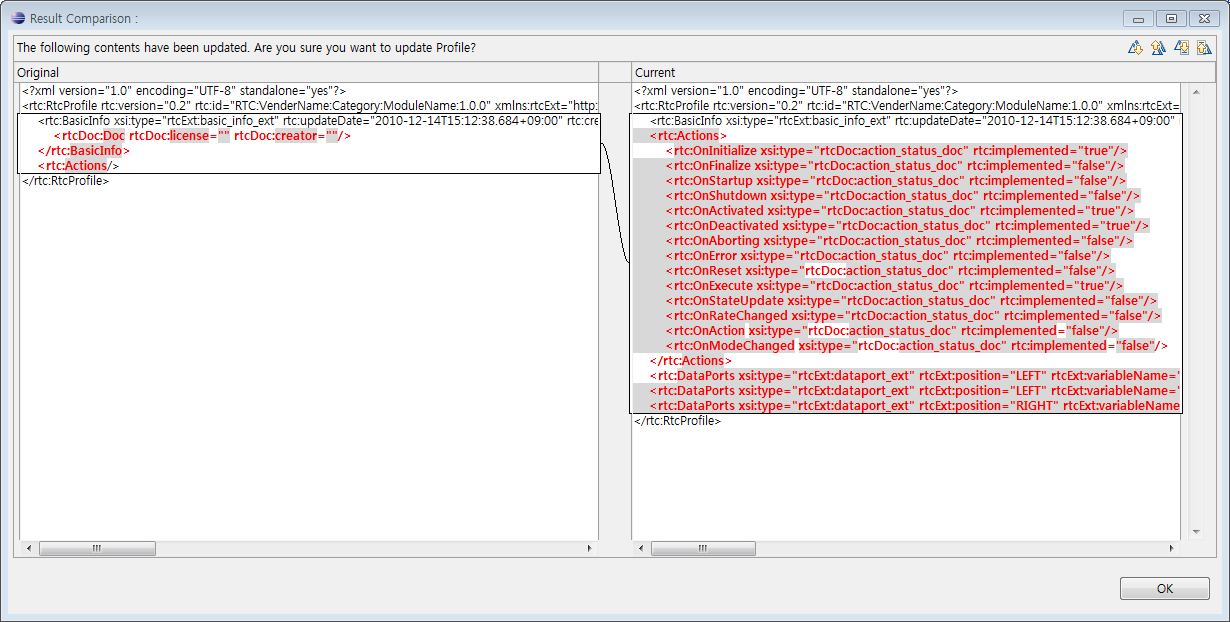Screen dimensions: 1230x622
Task: Select the rtc:OnAborting line
Action: 899,241
